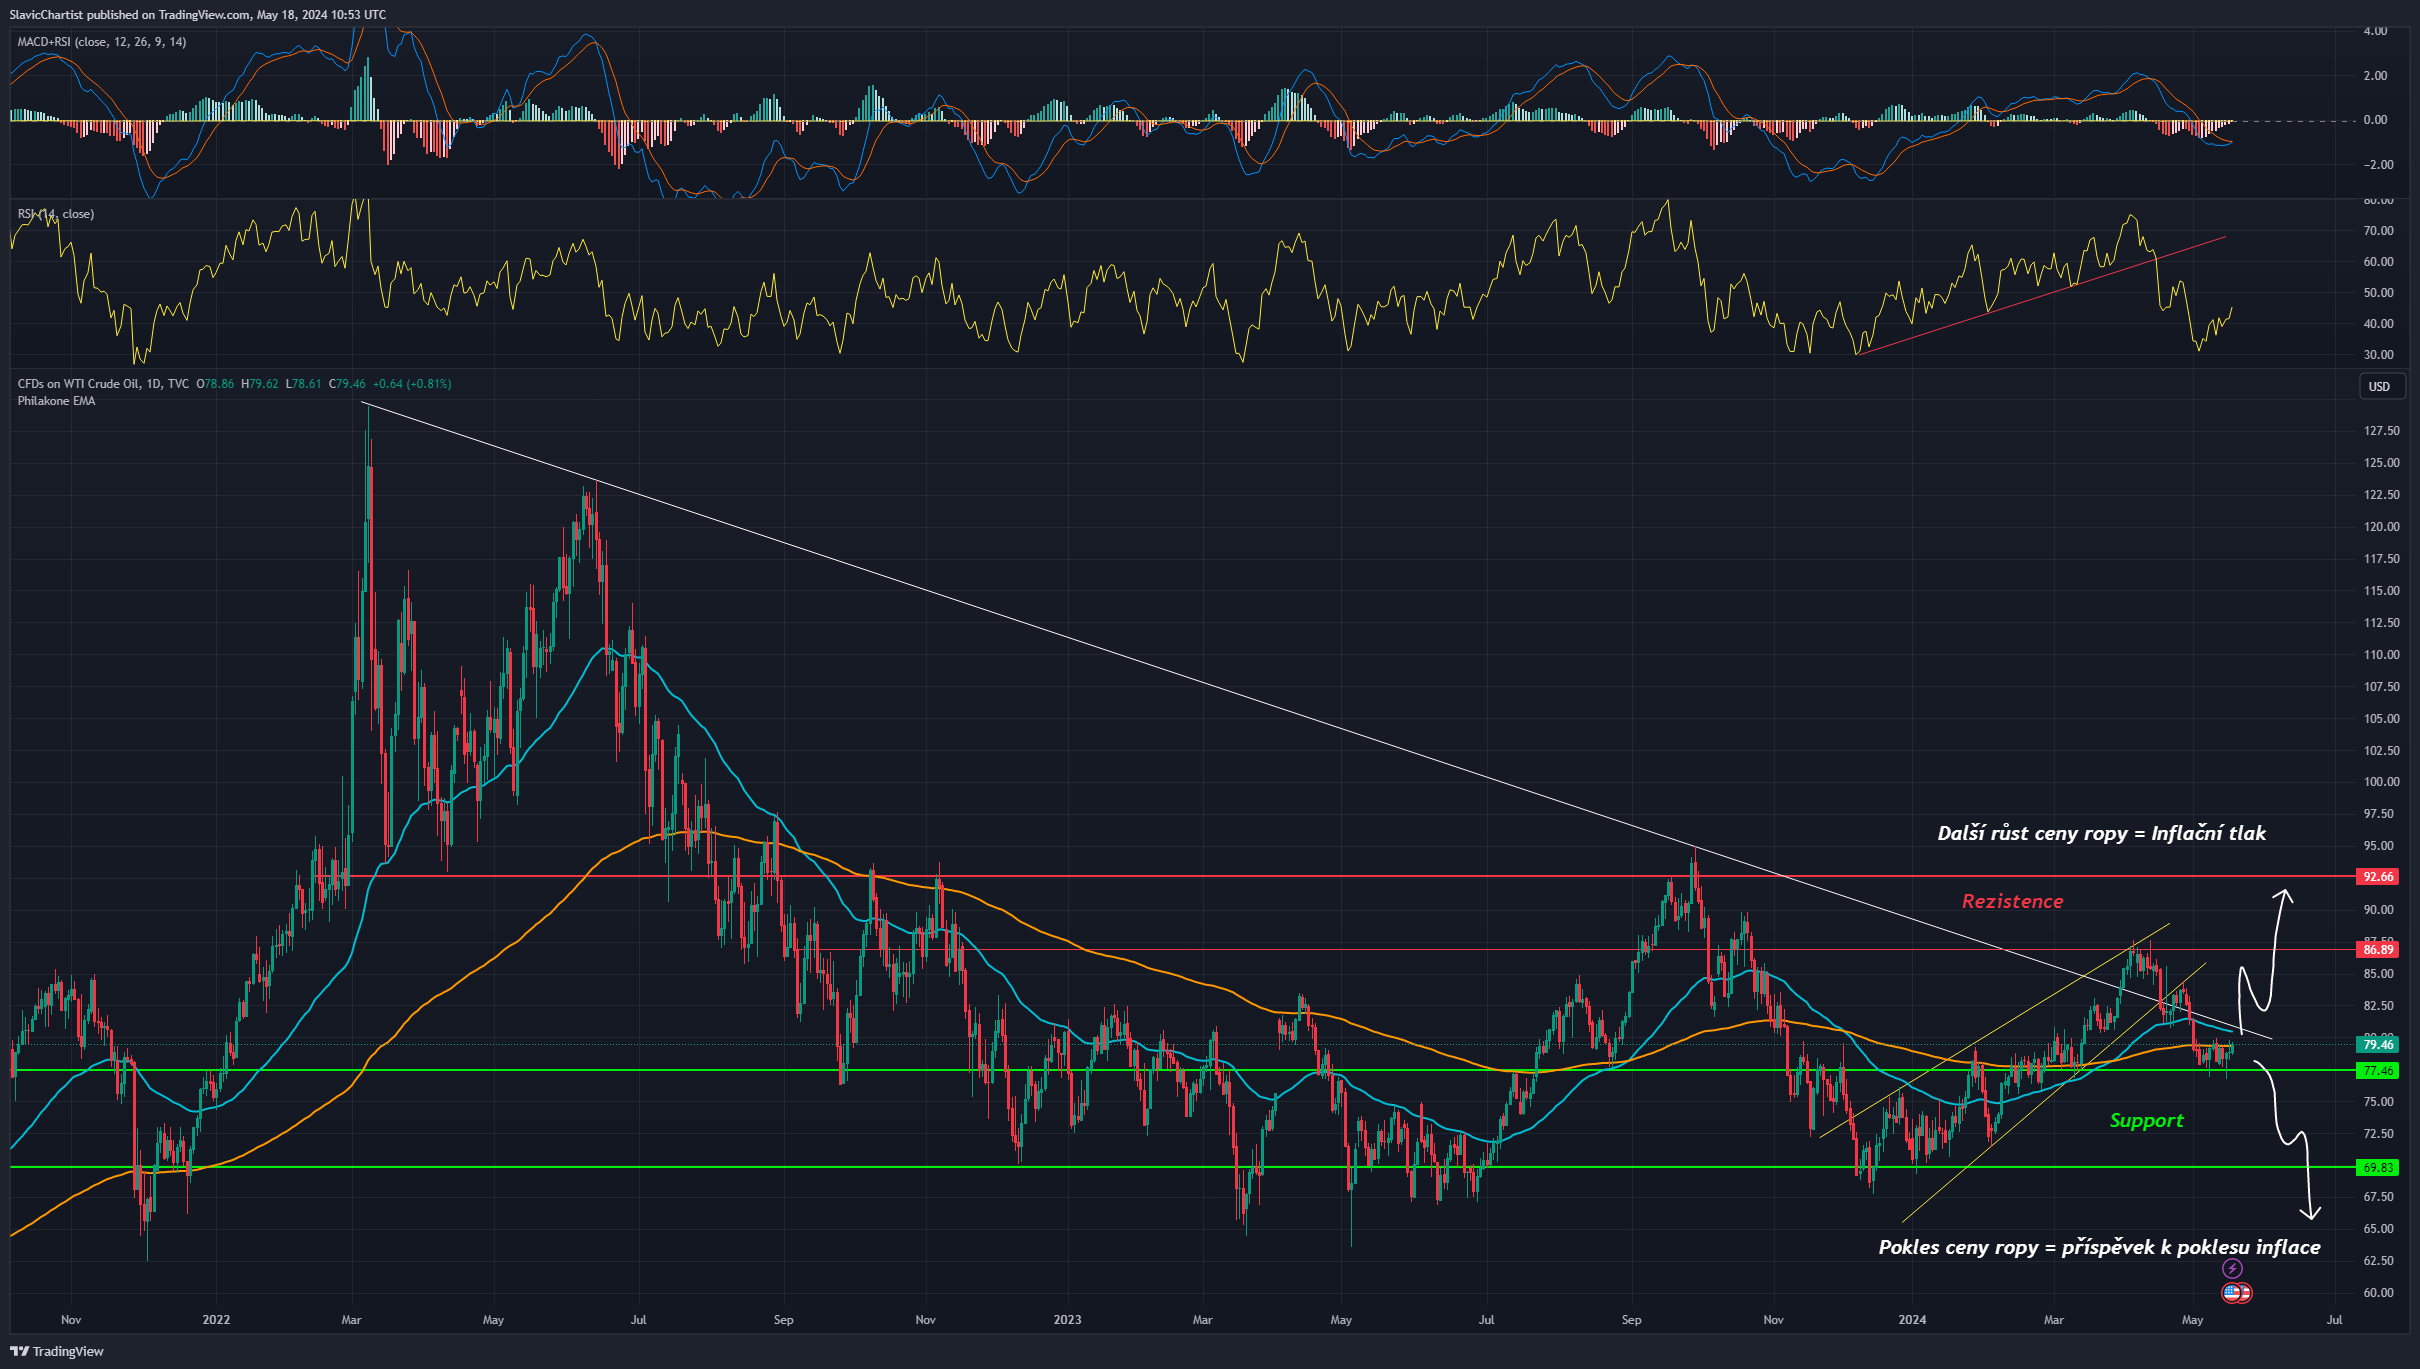Select the 'Pokles ceny ropy' annotation
Image resolution: width=2420 pixels, height=1369 pixels.
(x=2099, y=1247)
